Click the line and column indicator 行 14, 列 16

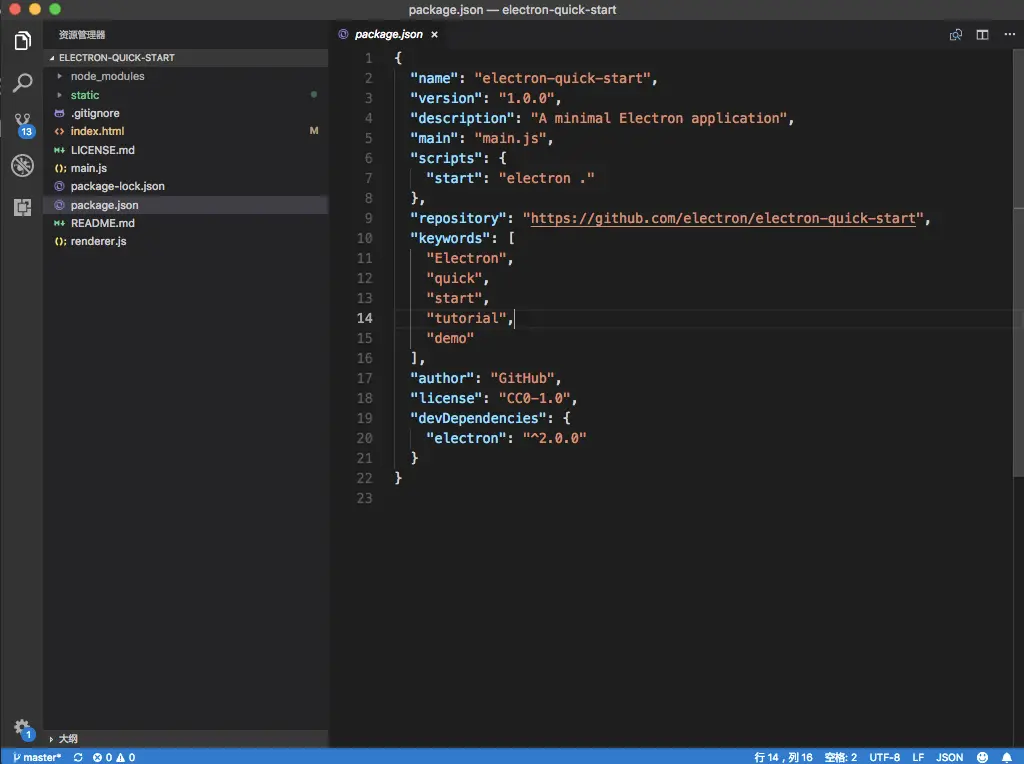click(x=783, y=757)
